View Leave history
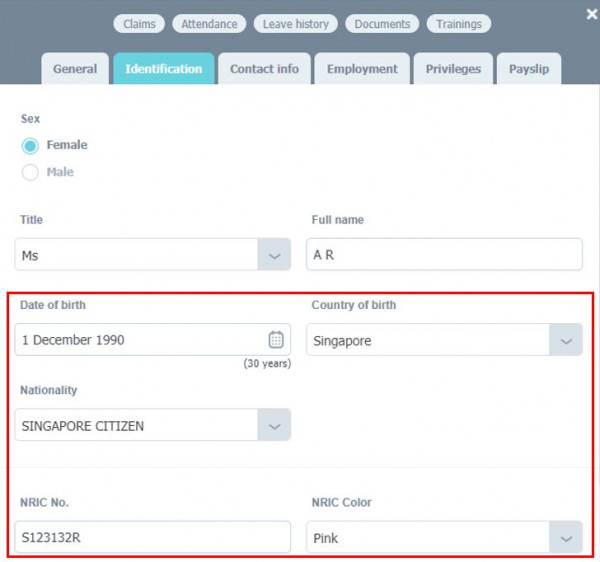The width and height of the screenshot is (600, 562). point(295,24)
